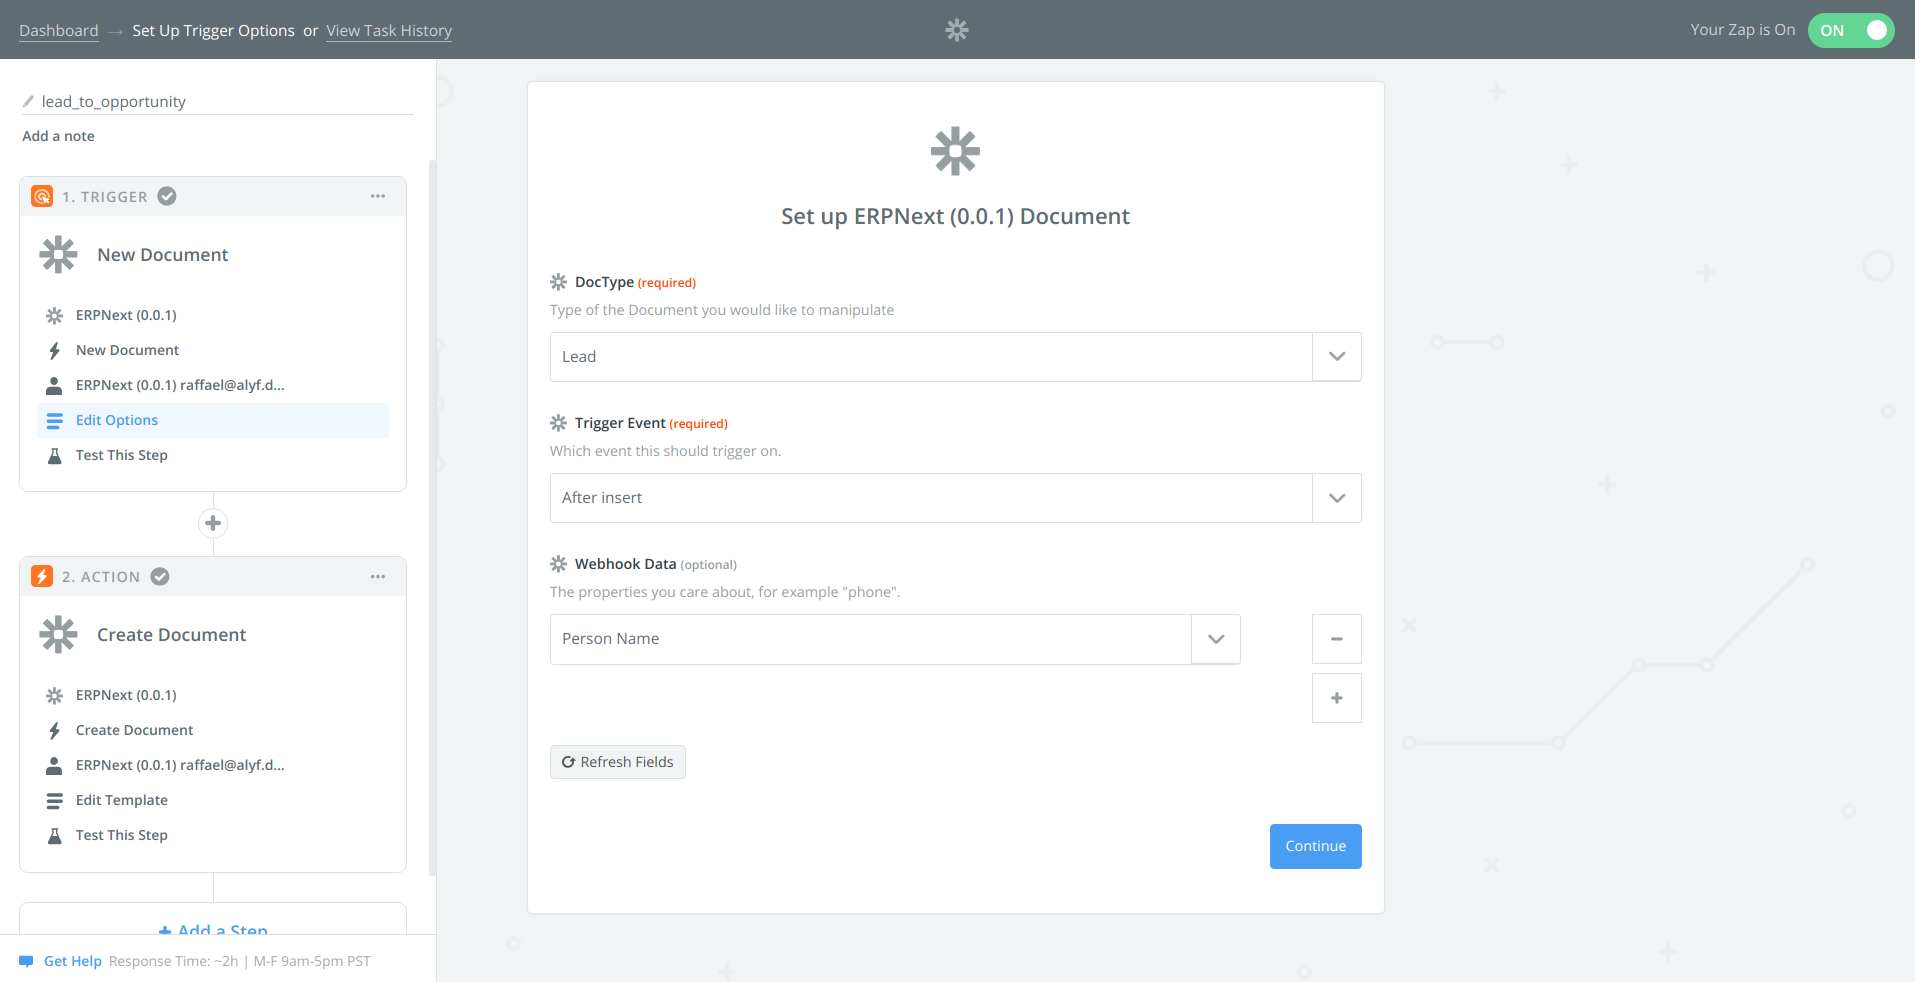Screen dimensions: 1915x982
Task: Open the Dashboard link
Action: [x=59, y=31]
